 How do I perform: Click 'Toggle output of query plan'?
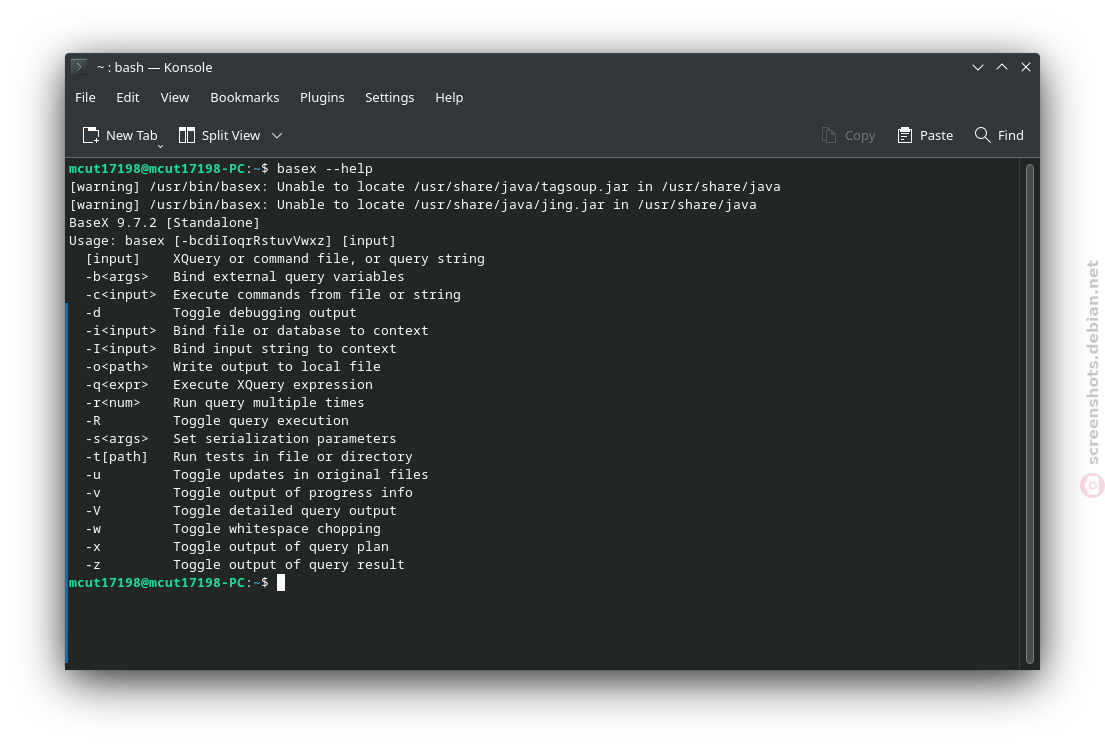coord(281,546)
